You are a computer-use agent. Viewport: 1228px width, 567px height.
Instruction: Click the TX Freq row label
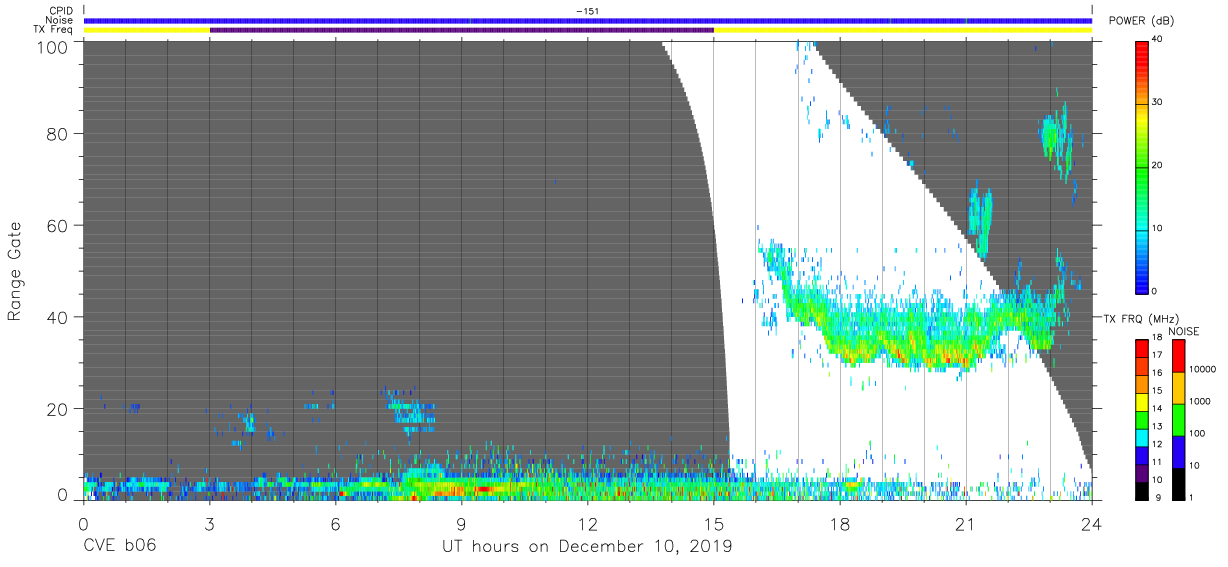click(x=52, y=30)
